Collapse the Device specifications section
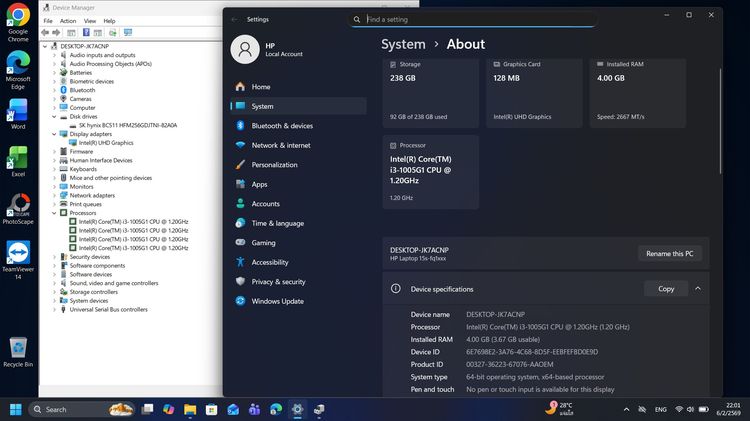750x421 pixels. (x=697, y=289)
